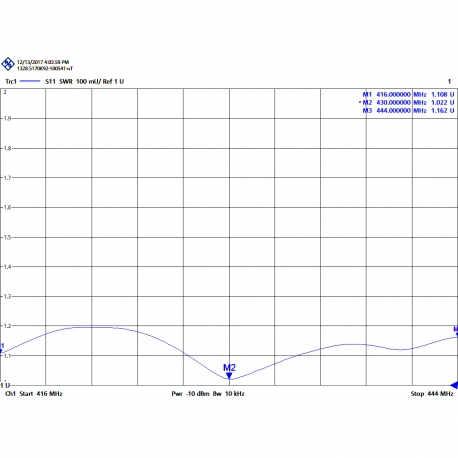Viewport: 458px width, 458px height.
Task: Click the 1.9 axis tick label
Action: click(x=7, y=118)
